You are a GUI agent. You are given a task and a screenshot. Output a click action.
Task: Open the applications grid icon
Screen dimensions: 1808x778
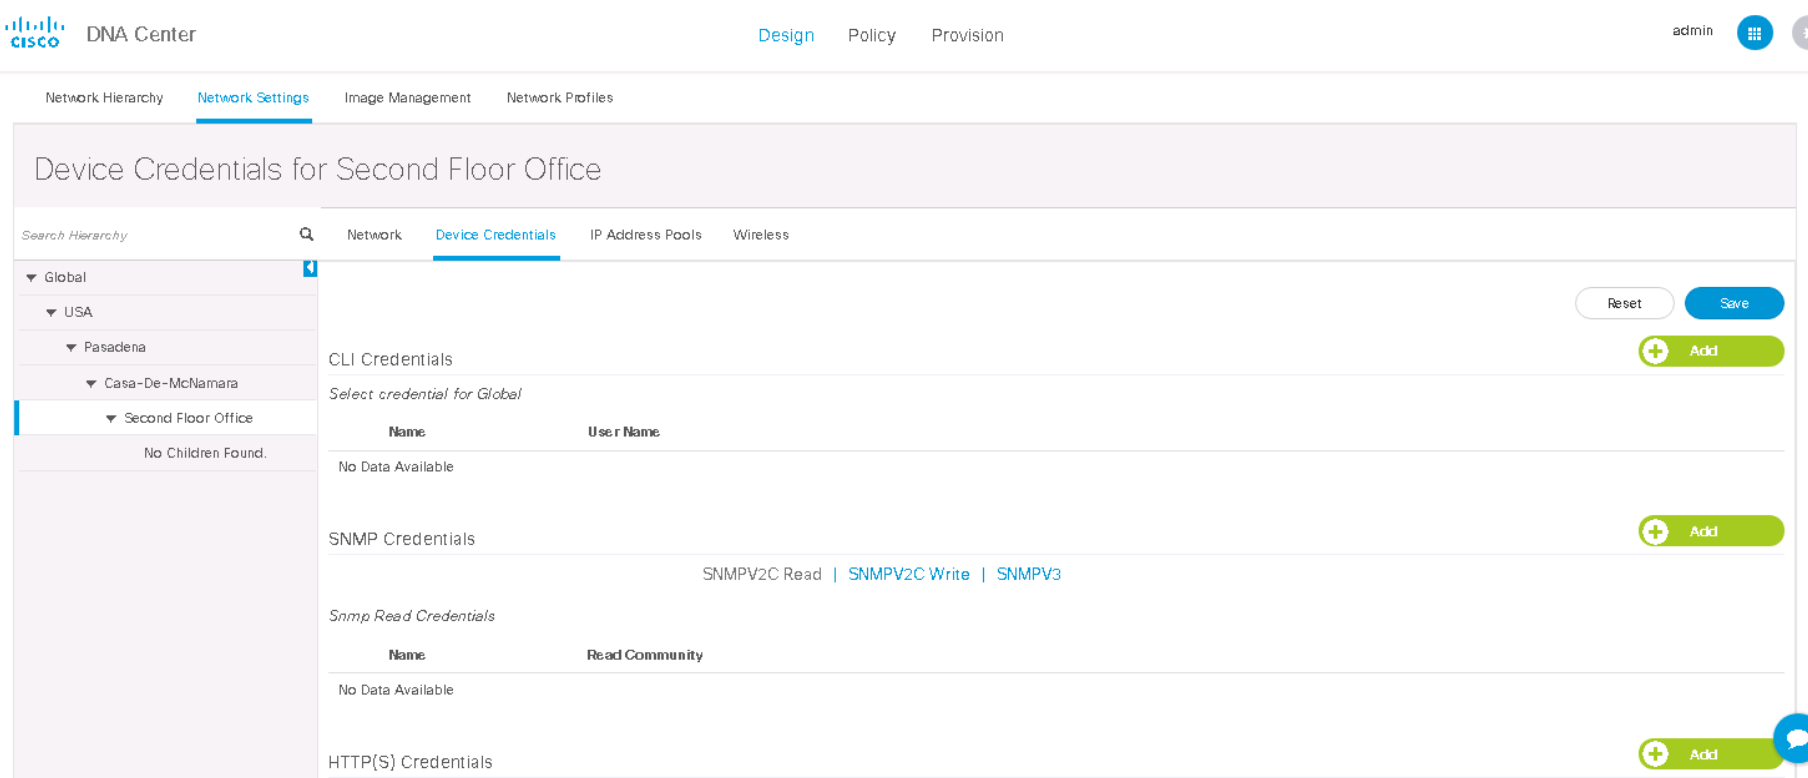1754,33
